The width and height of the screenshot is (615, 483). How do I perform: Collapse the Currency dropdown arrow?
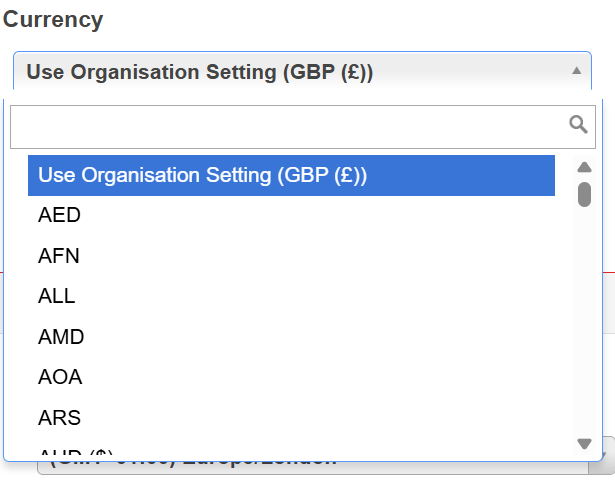tap(576, 71)
